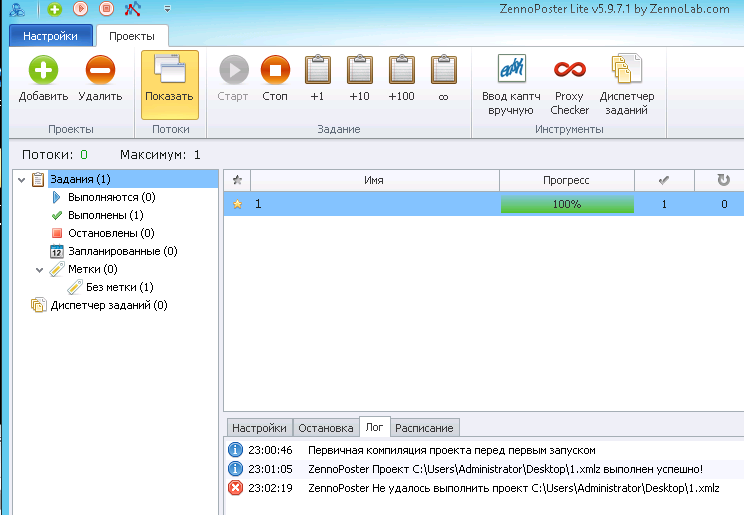Add +10 executions to the task
The image size is (744, 515).
coord(359,79)
